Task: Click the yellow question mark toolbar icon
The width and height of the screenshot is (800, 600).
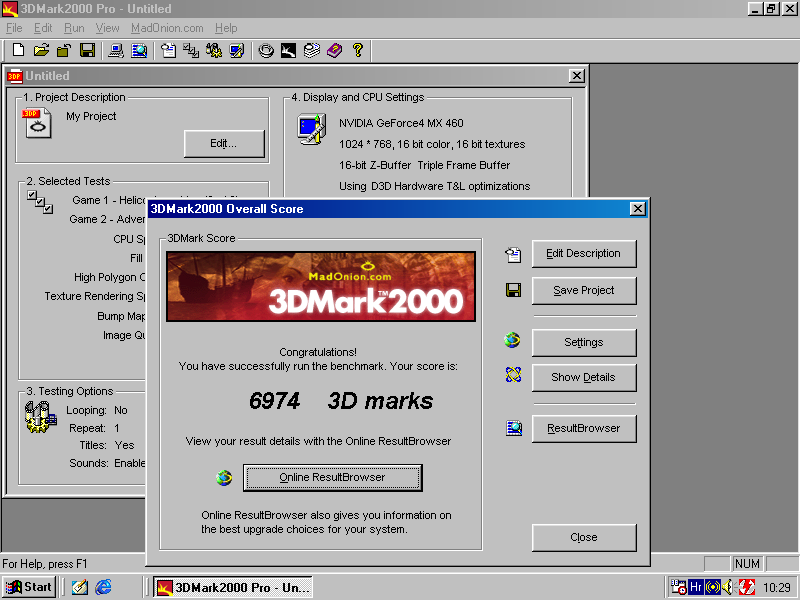Action: (x=358, y=50)
